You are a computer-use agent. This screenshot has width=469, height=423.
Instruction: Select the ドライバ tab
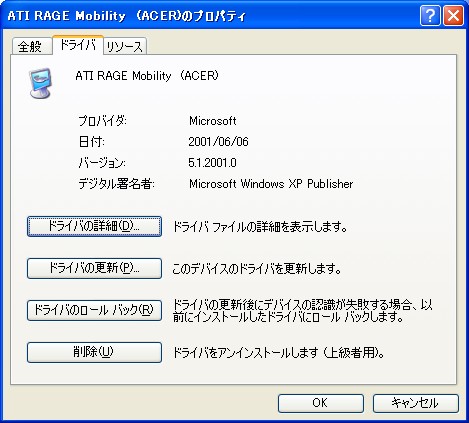78,45
